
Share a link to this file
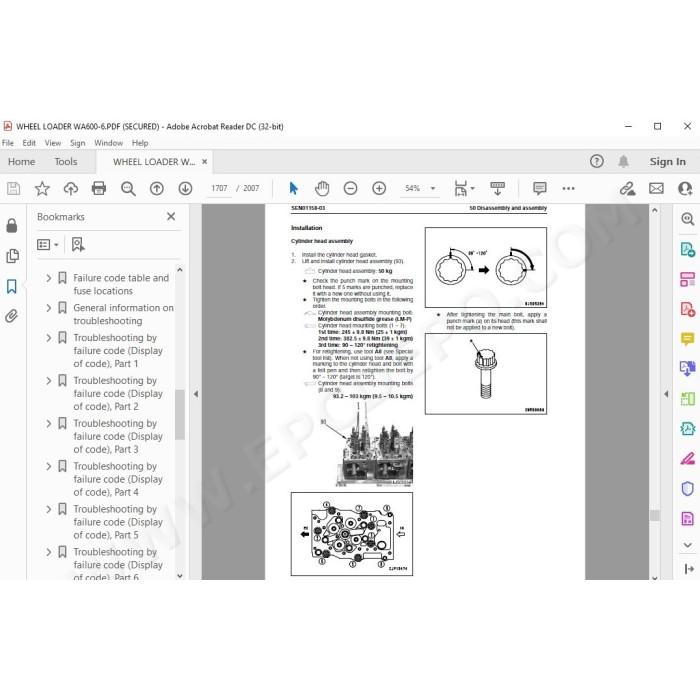(627, 188)
